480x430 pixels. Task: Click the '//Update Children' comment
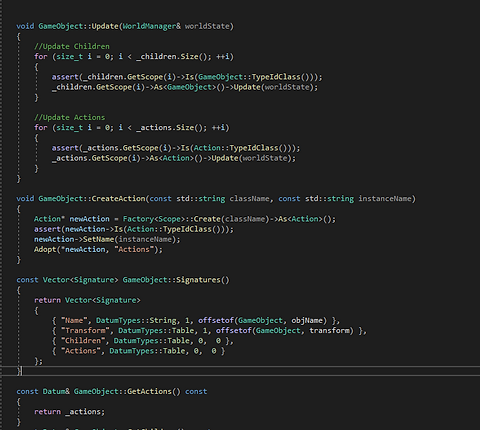pos(72,46)
